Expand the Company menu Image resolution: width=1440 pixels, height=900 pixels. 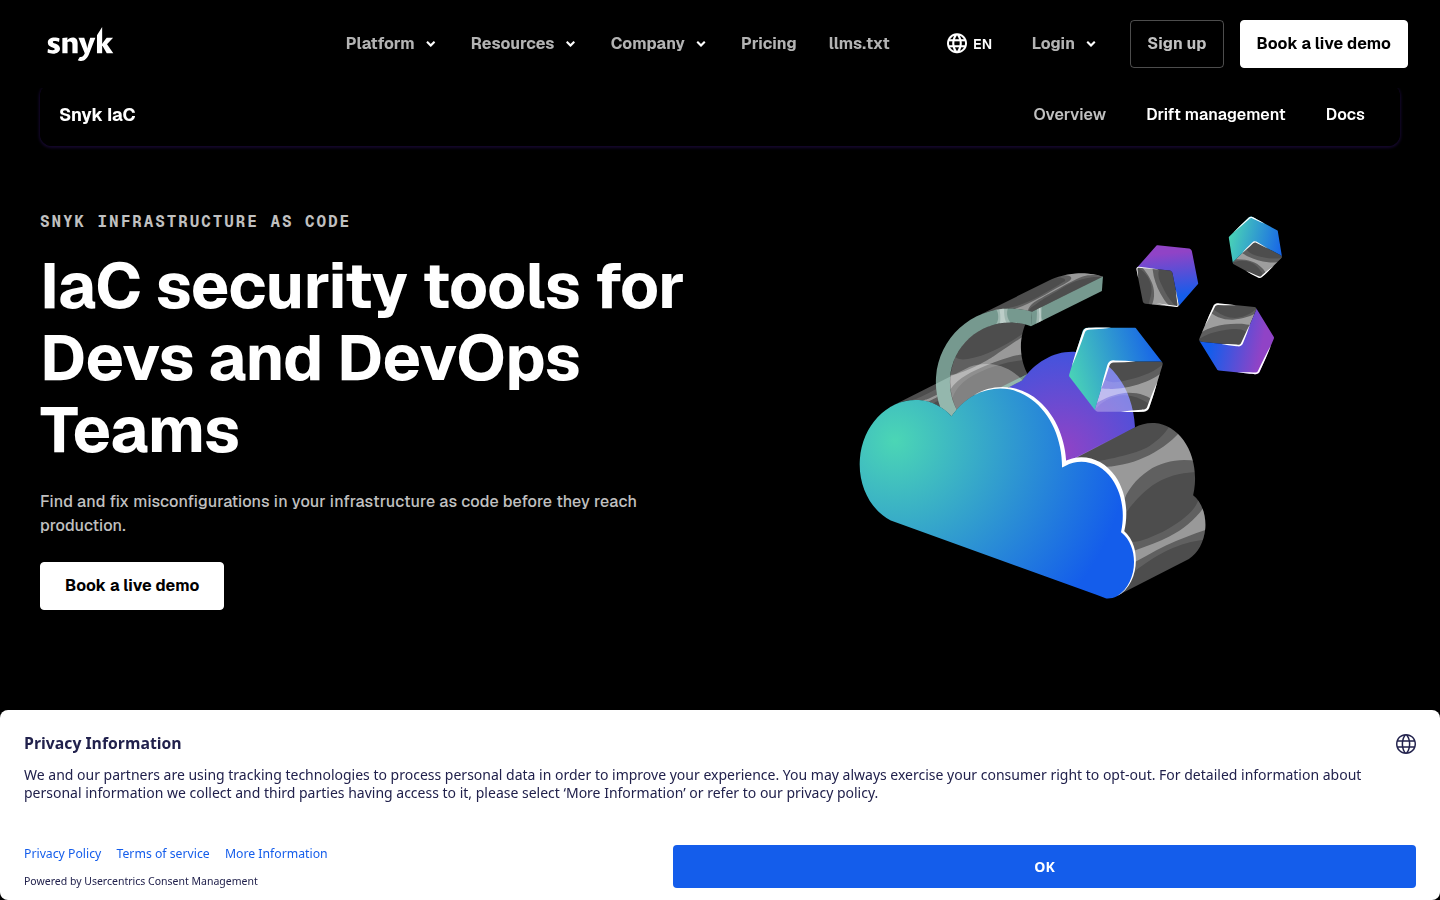[659, 44]
